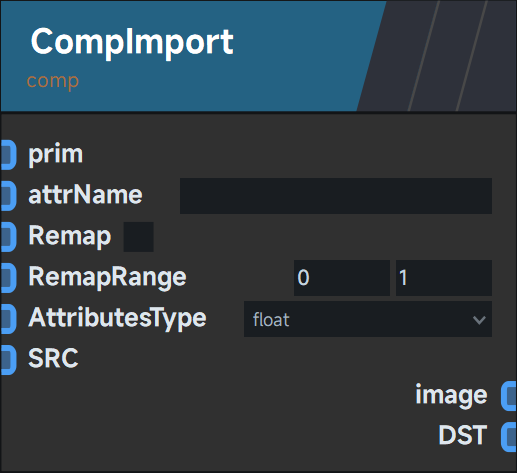Viewport: 517px width, 473px height.
Task: Click the prim input socket
Action: coord(8,155)
